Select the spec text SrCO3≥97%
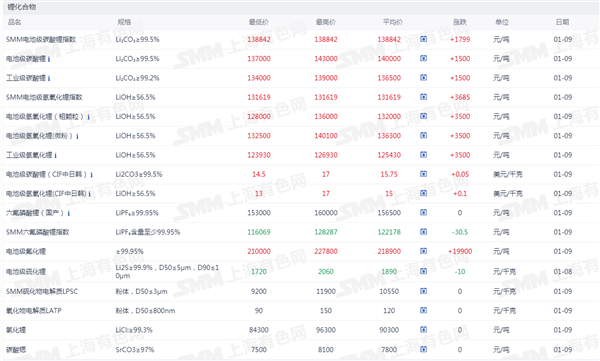This screenshot has height=361, width=600. point(135,350)
